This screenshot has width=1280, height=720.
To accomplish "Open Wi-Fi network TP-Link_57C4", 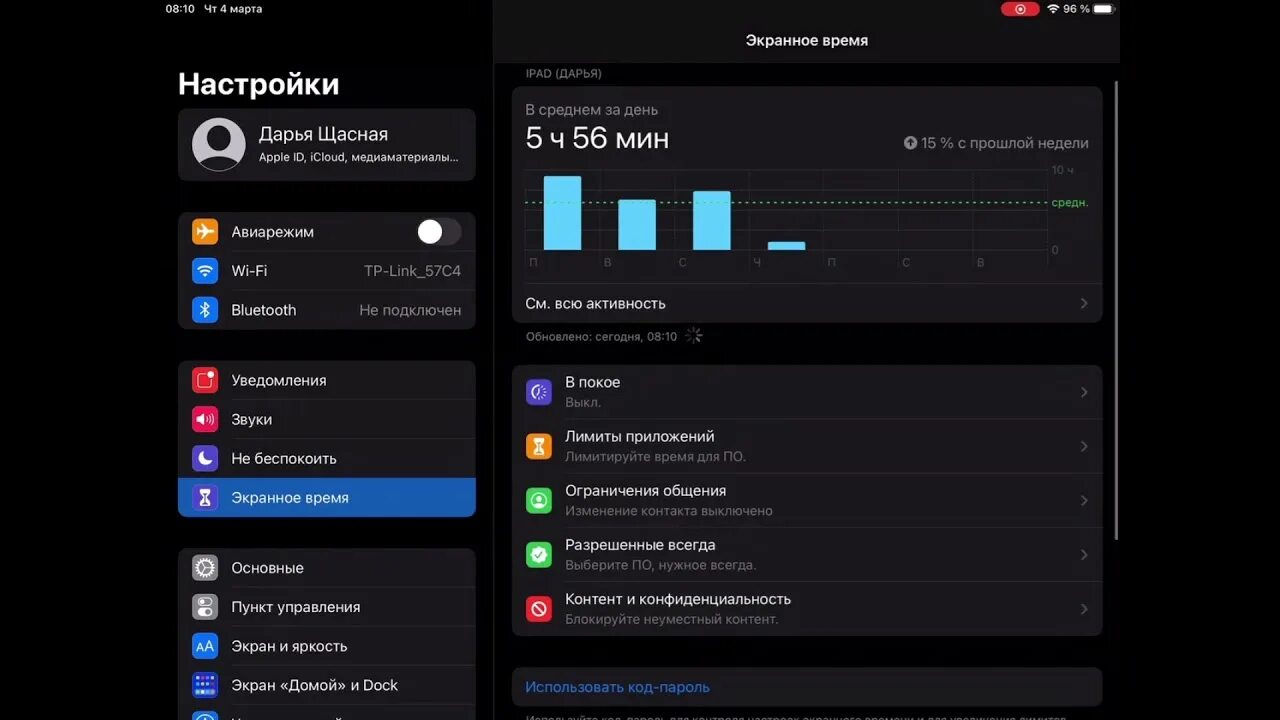I will [327, 271].
